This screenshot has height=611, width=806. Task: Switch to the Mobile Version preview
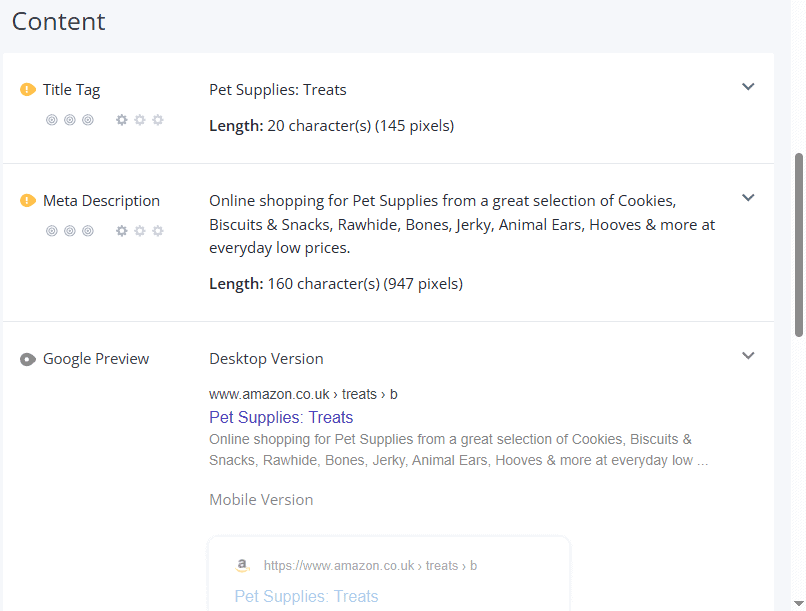261,499
